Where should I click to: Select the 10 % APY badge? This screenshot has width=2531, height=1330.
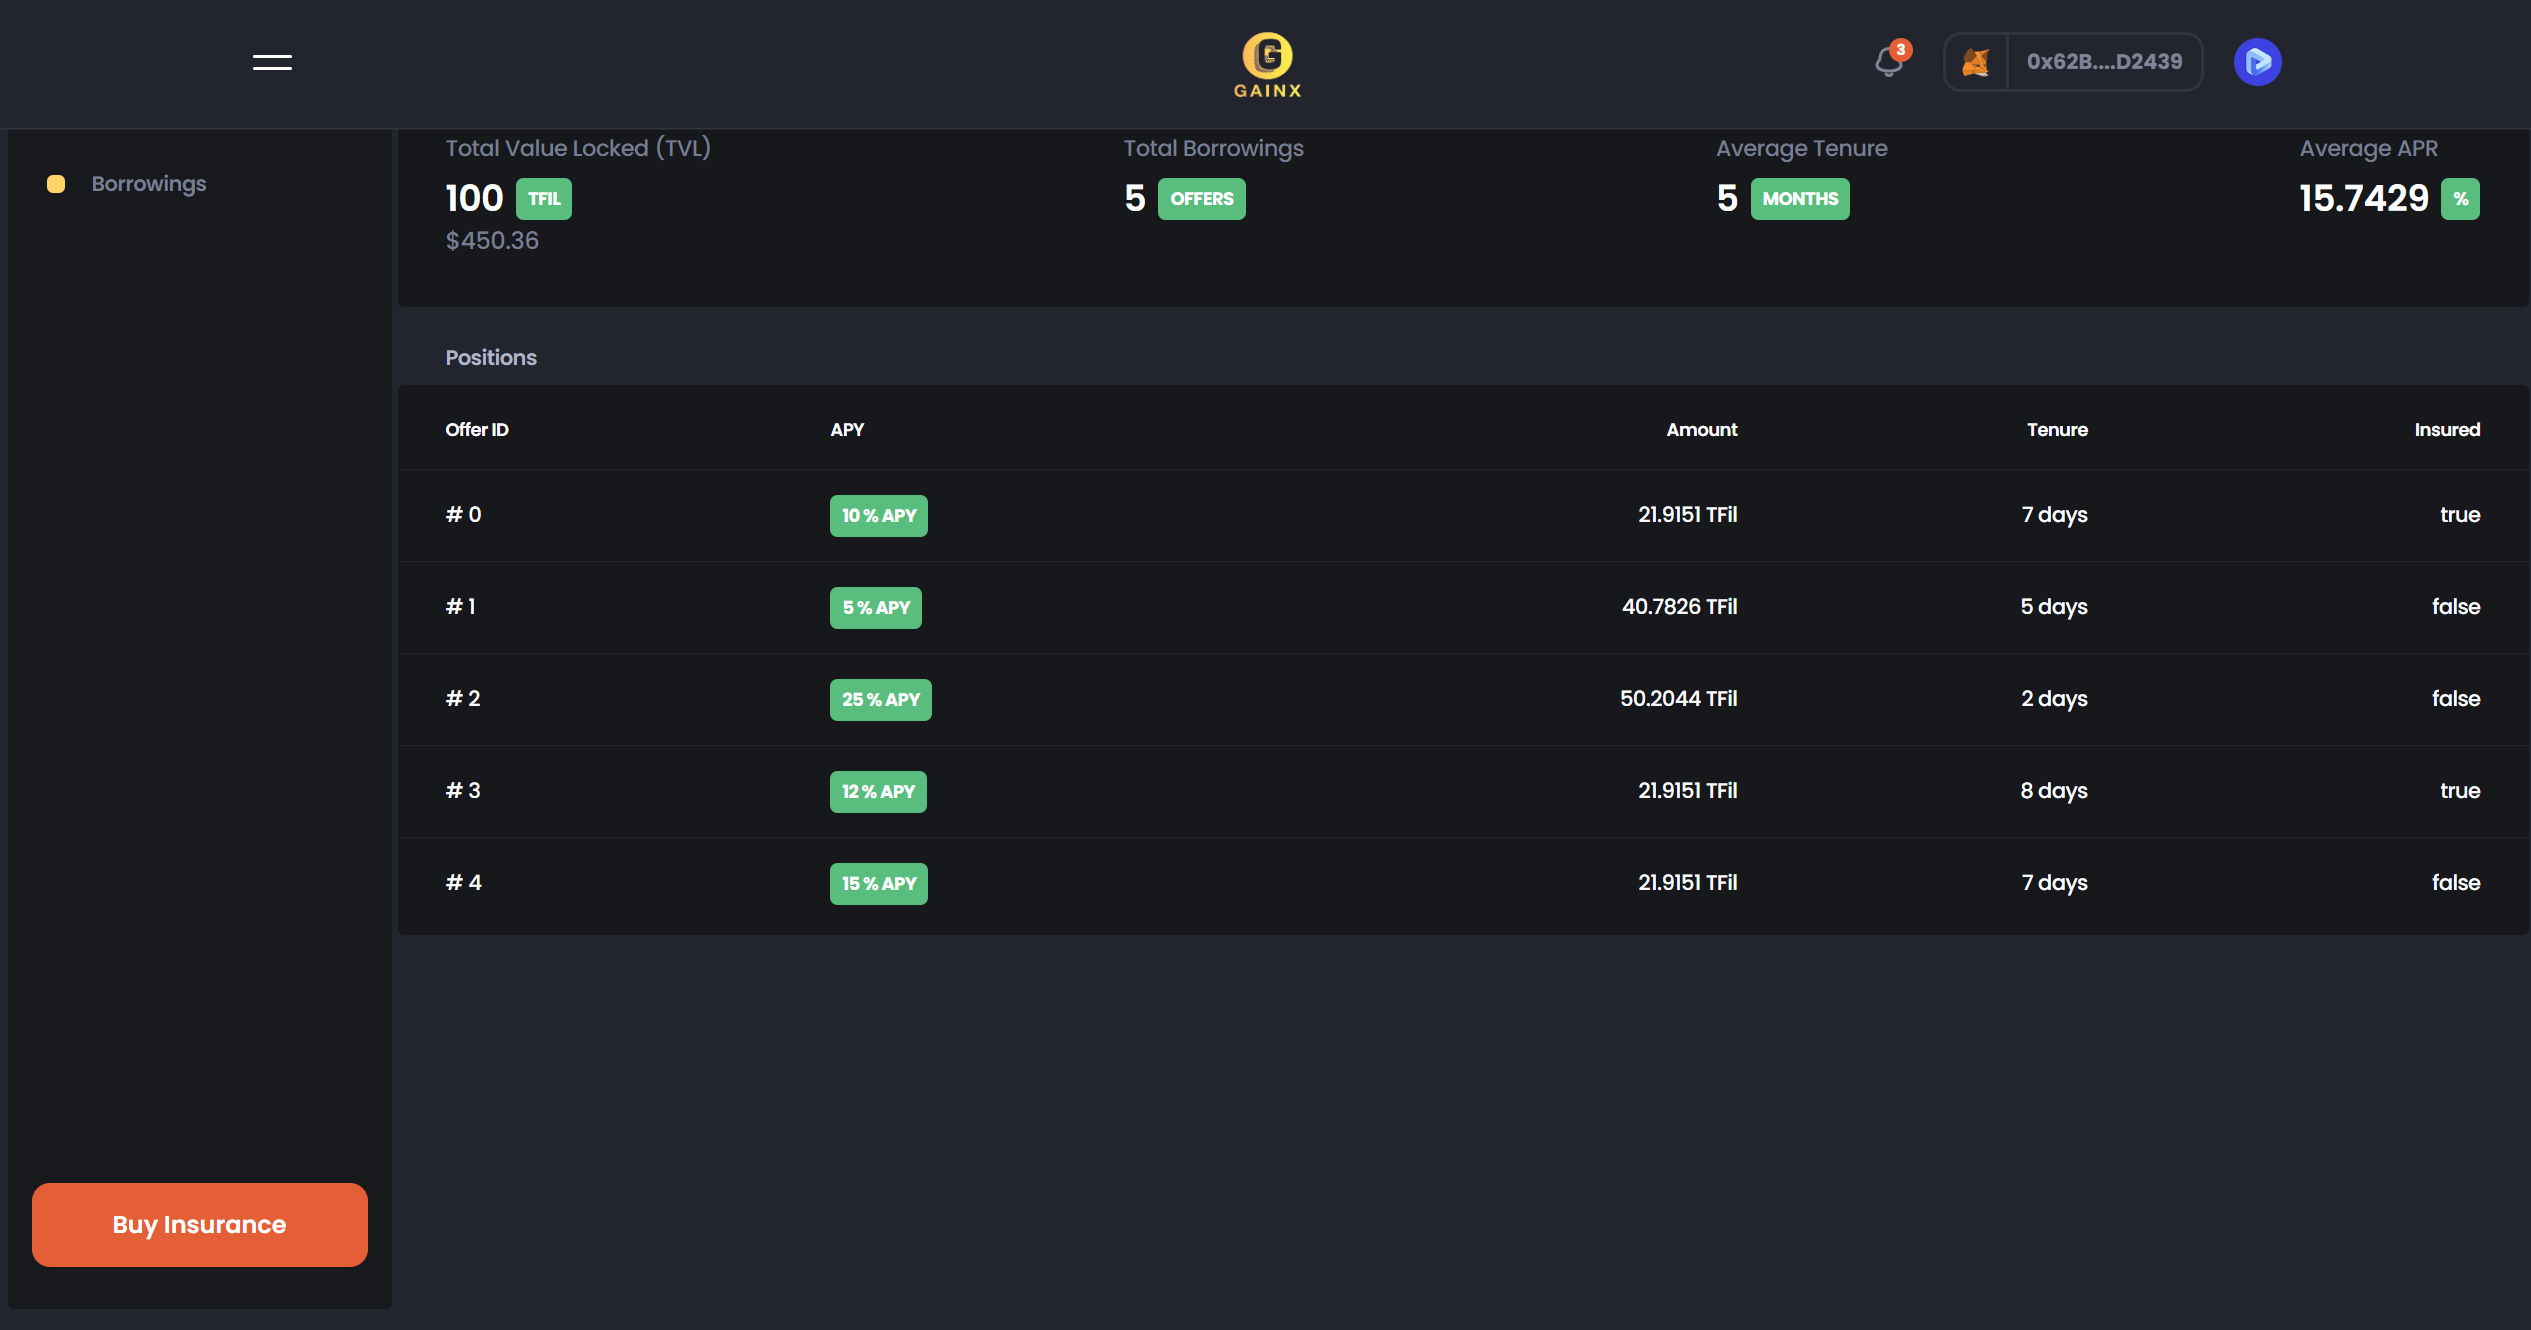[x=878, y=516]
